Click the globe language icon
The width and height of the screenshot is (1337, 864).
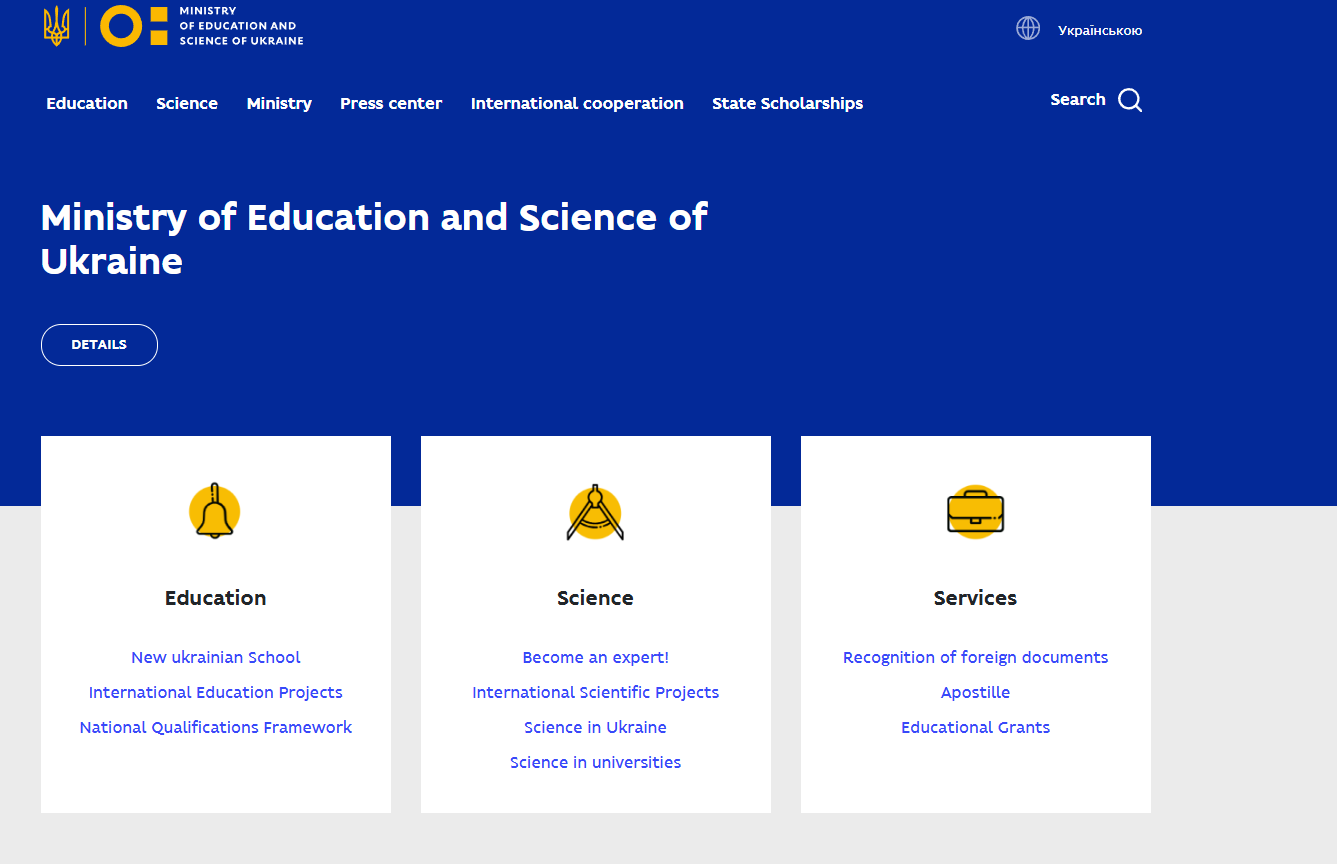[x=1028, y=29]
